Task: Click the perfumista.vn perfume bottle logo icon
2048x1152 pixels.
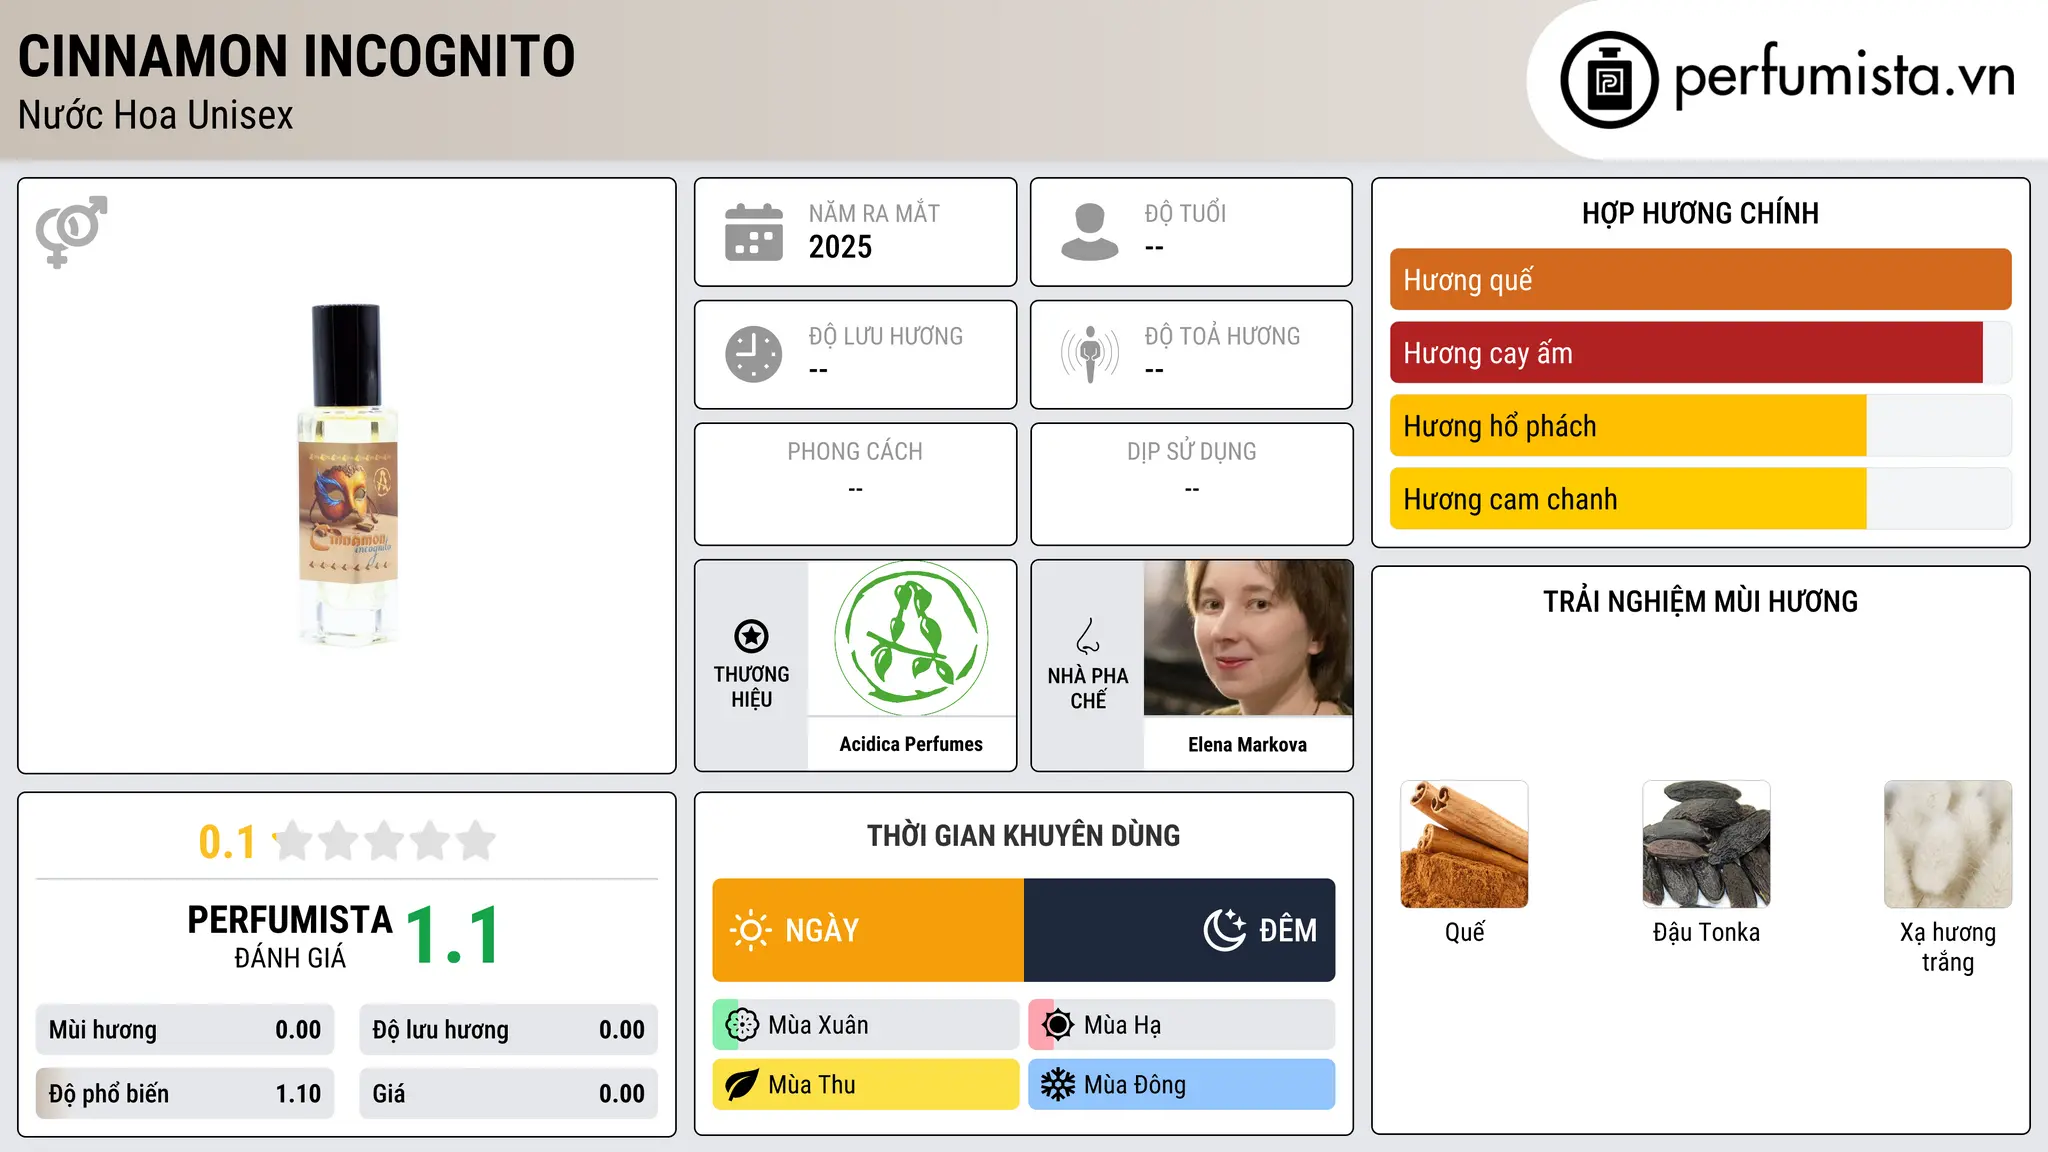Action: click(1609, 80)
